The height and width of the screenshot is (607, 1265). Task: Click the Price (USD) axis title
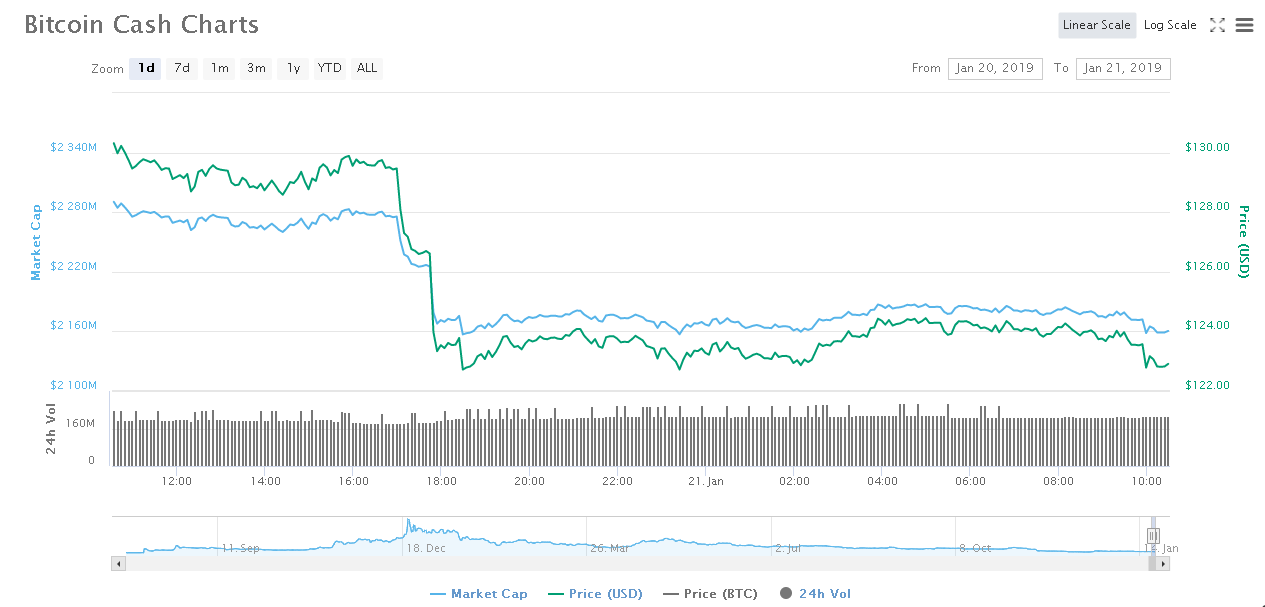coord(1244,241)
